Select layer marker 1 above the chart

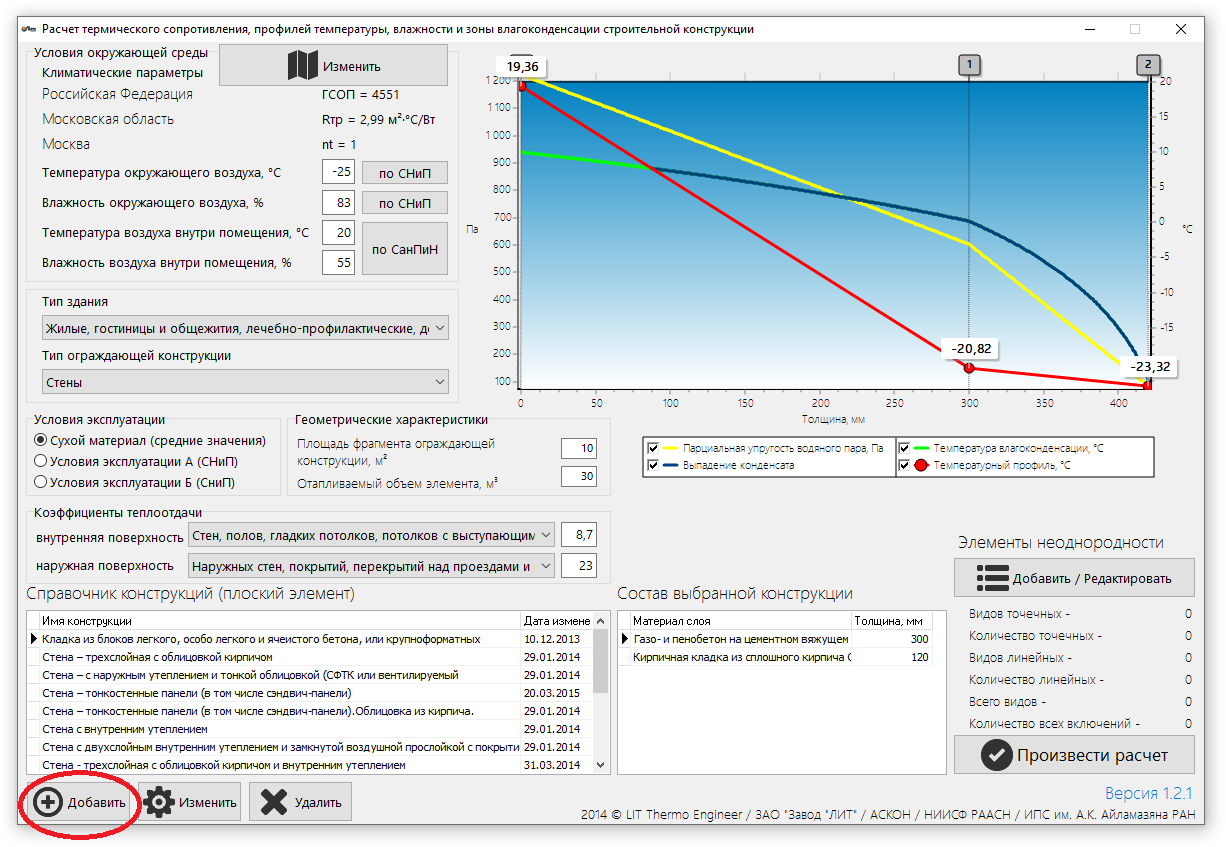click(x=968, y=65)
